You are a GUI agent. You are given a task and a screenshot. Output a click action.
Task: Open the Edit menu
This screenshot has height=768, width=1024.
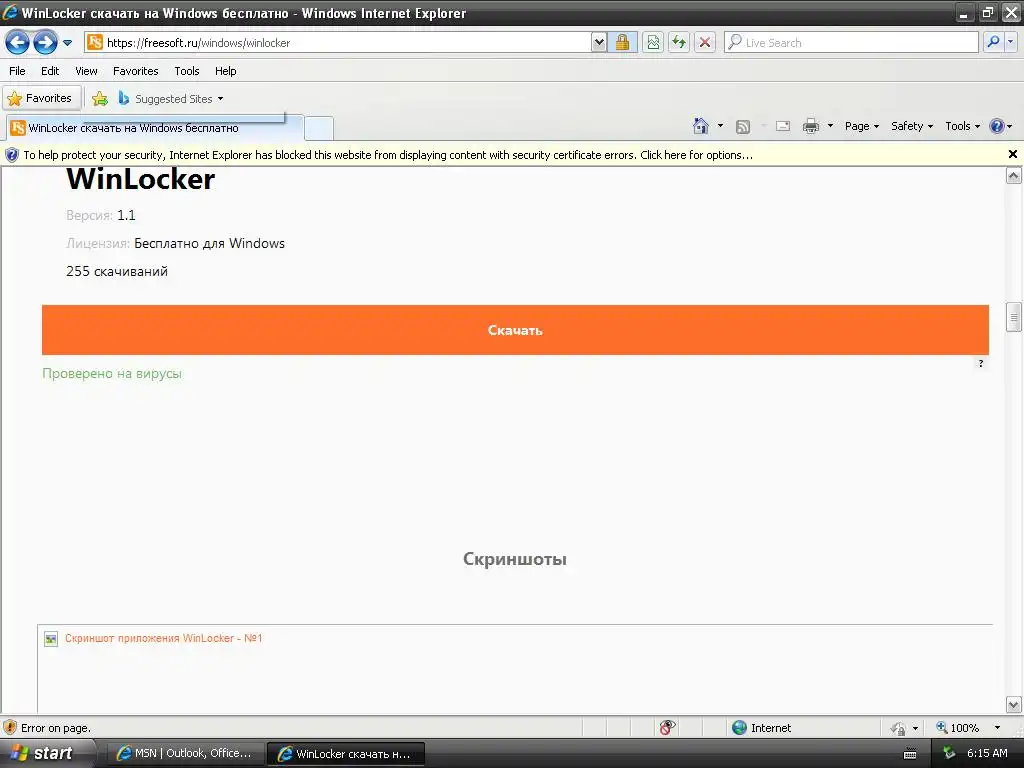(50, 71)
